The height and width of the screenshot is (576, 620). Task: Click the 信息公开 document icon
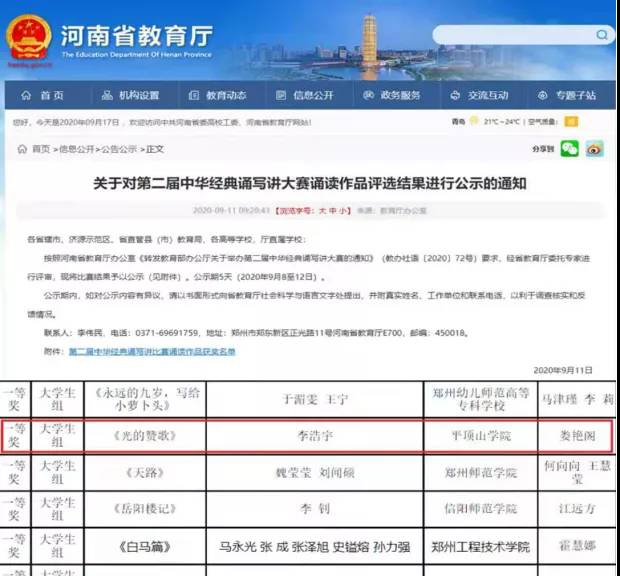(281, 95)
